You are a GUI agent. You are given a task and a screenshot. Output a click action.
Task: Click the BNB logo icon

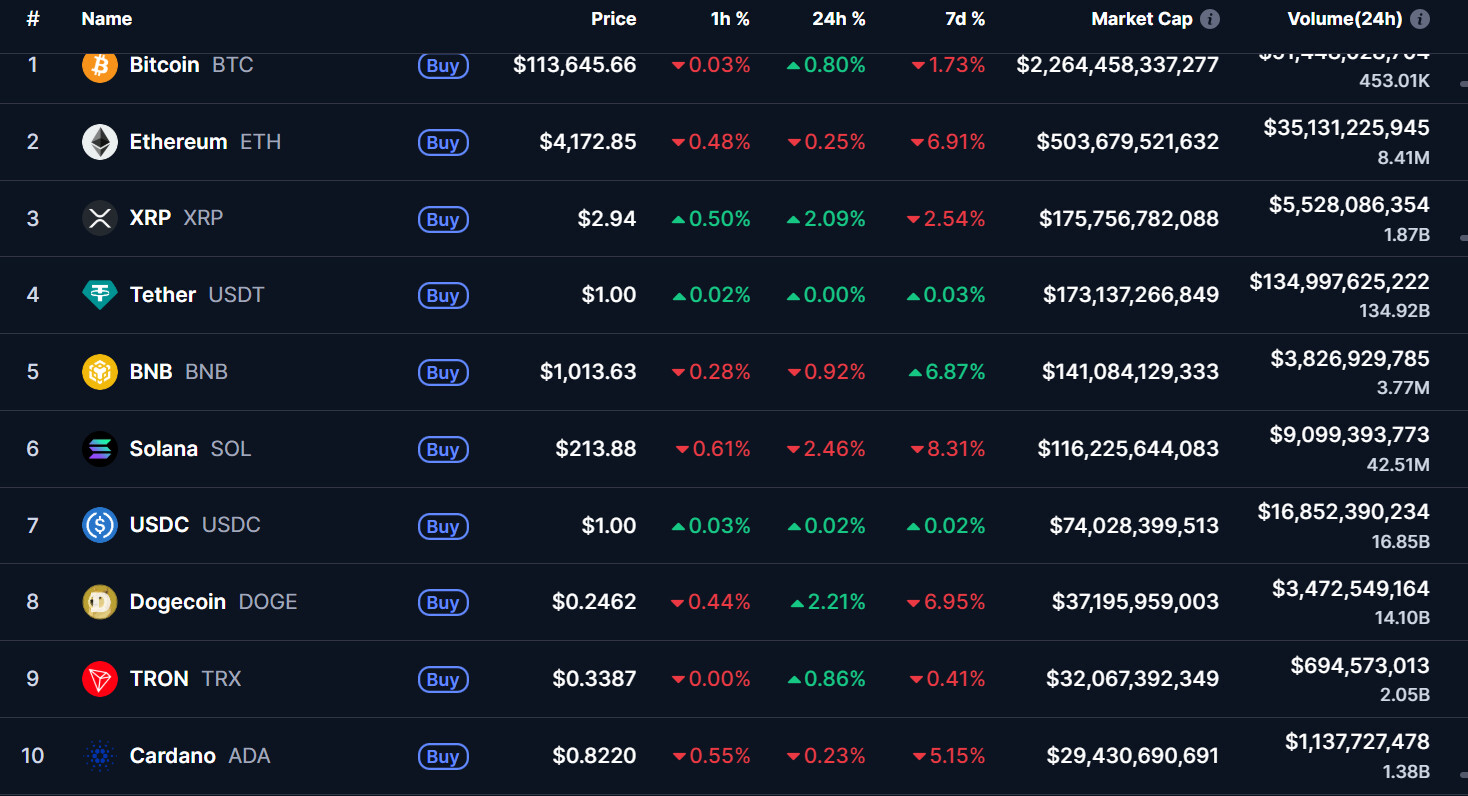[x=99, y=372]
